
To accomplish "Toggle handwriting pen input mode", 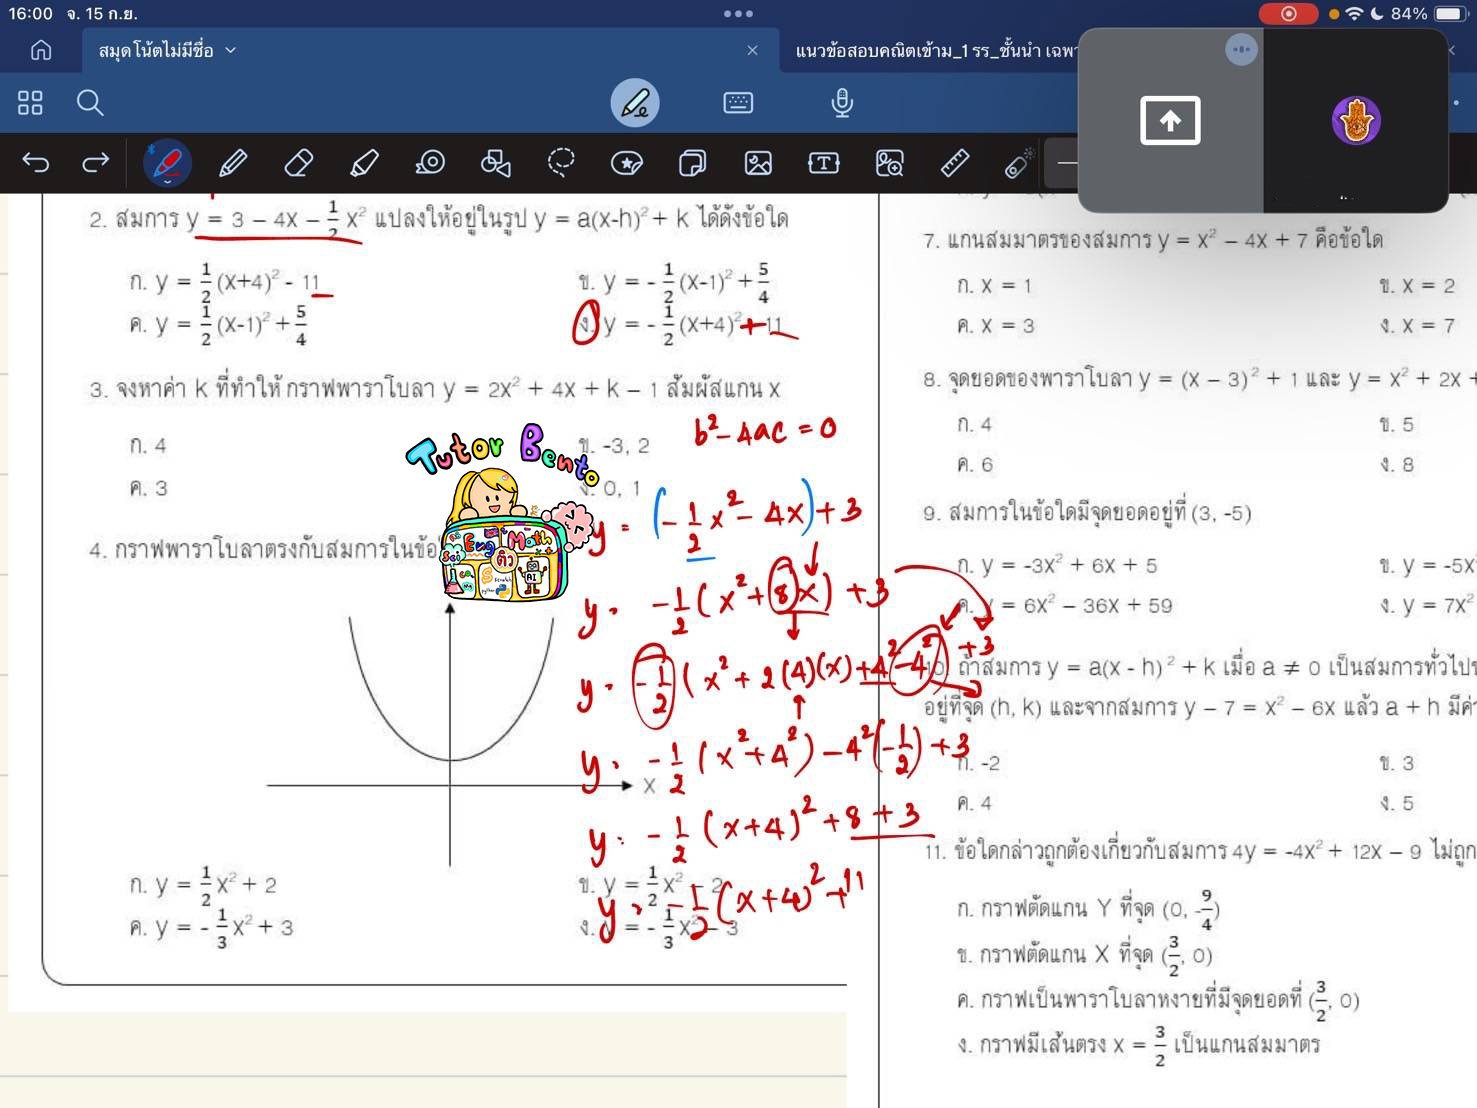I will point(635,103).
